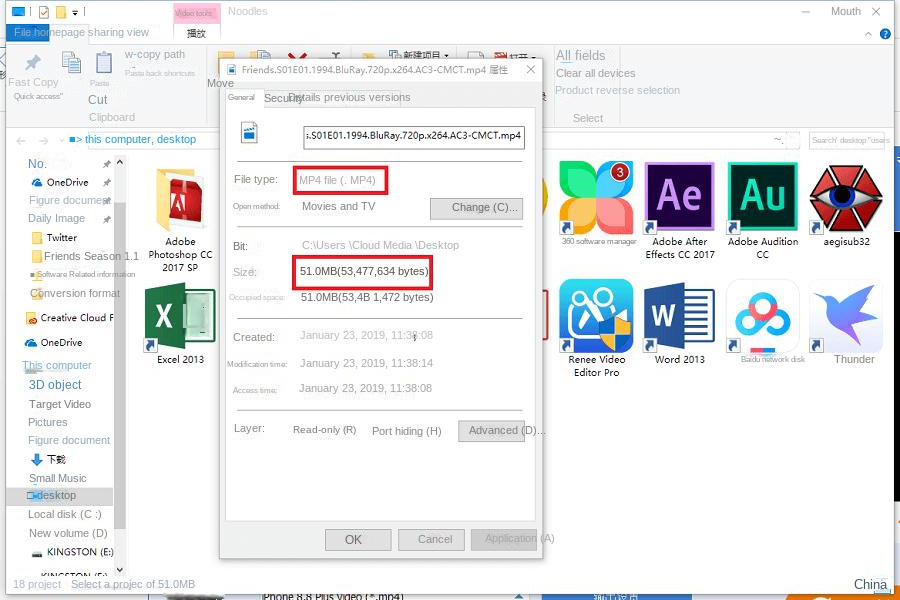The height and width of the screenshot is (600, 900).
Task: Click the Application (A) button
Action: (x=504, y=539)
